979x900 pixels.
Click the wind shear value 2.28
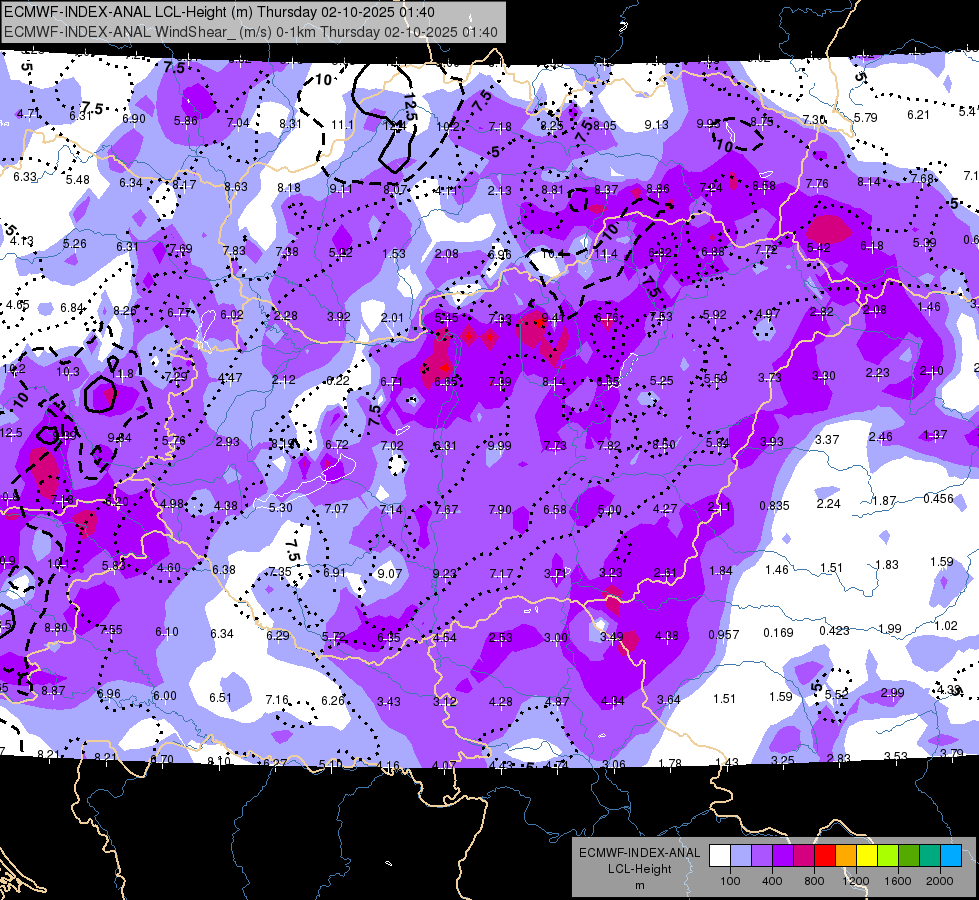point(285,315)
